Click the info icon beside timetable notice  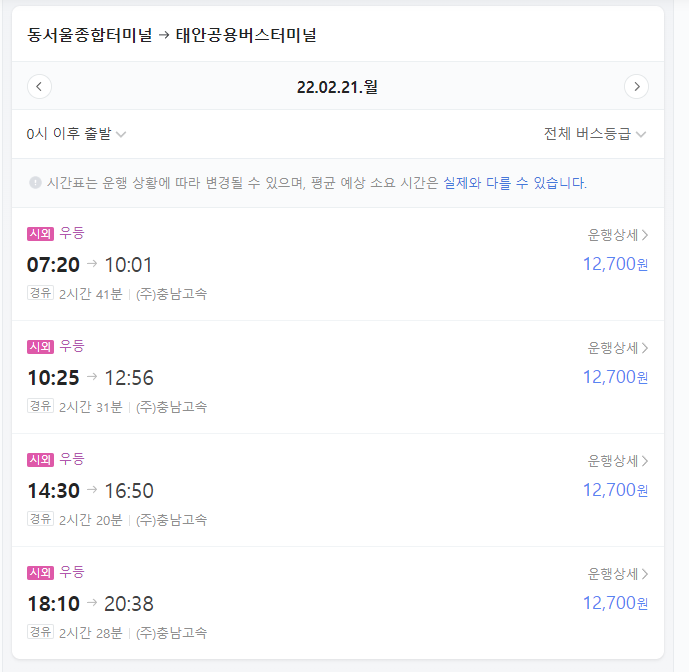point(35,183)
